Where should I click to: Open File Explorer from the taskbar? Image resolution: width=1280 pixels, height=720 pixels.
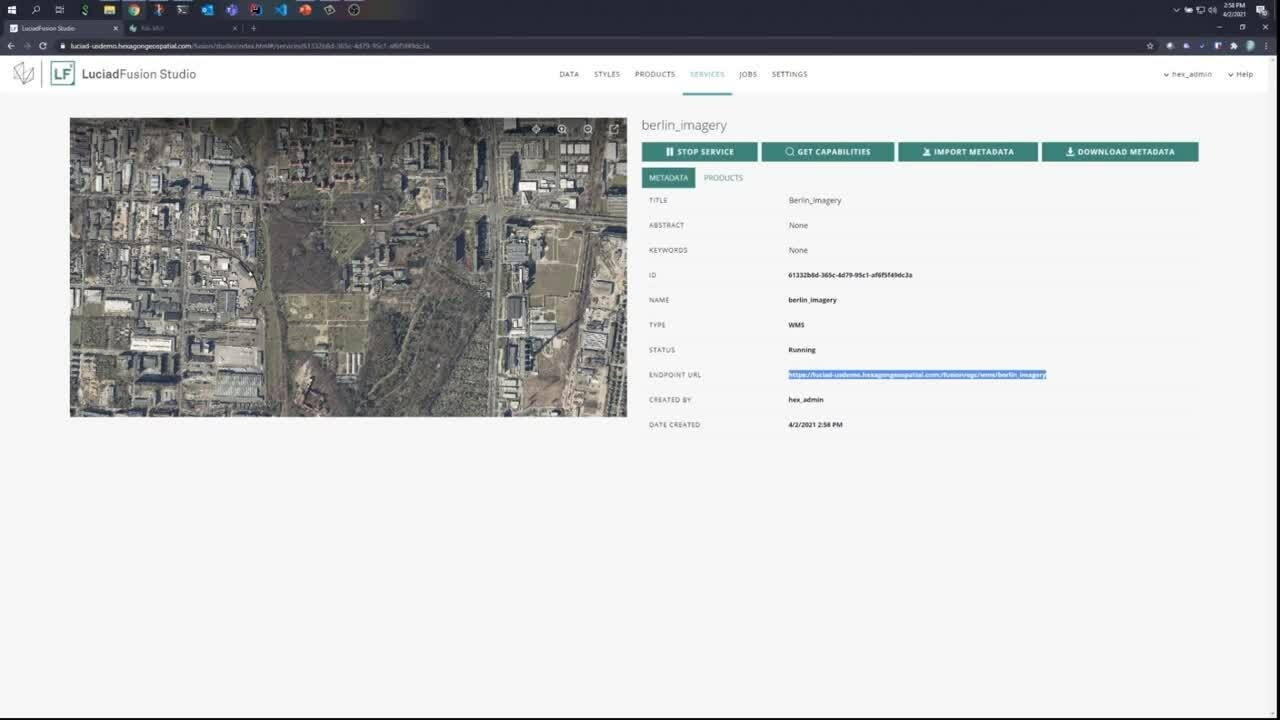click(109, 10)
